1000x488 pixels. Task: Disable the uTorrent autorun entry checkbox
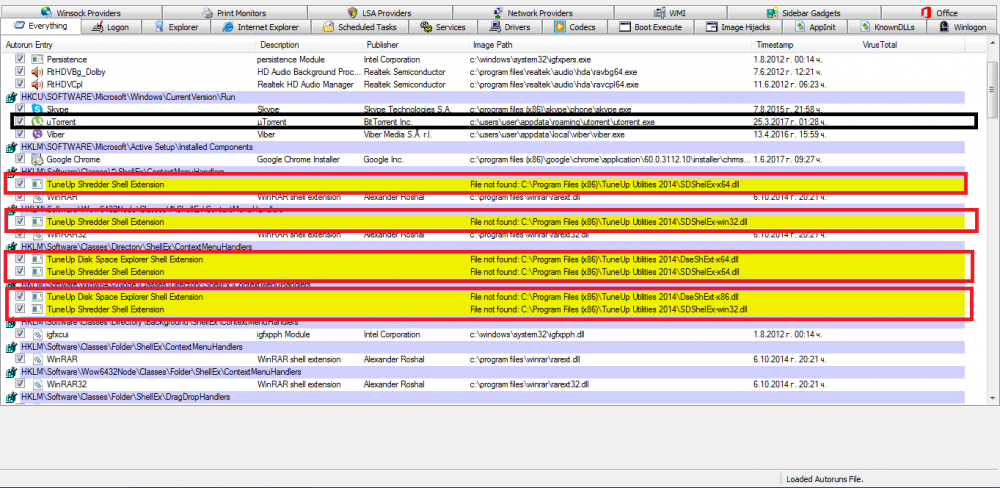pyautogui.click(x=20, y=121)
